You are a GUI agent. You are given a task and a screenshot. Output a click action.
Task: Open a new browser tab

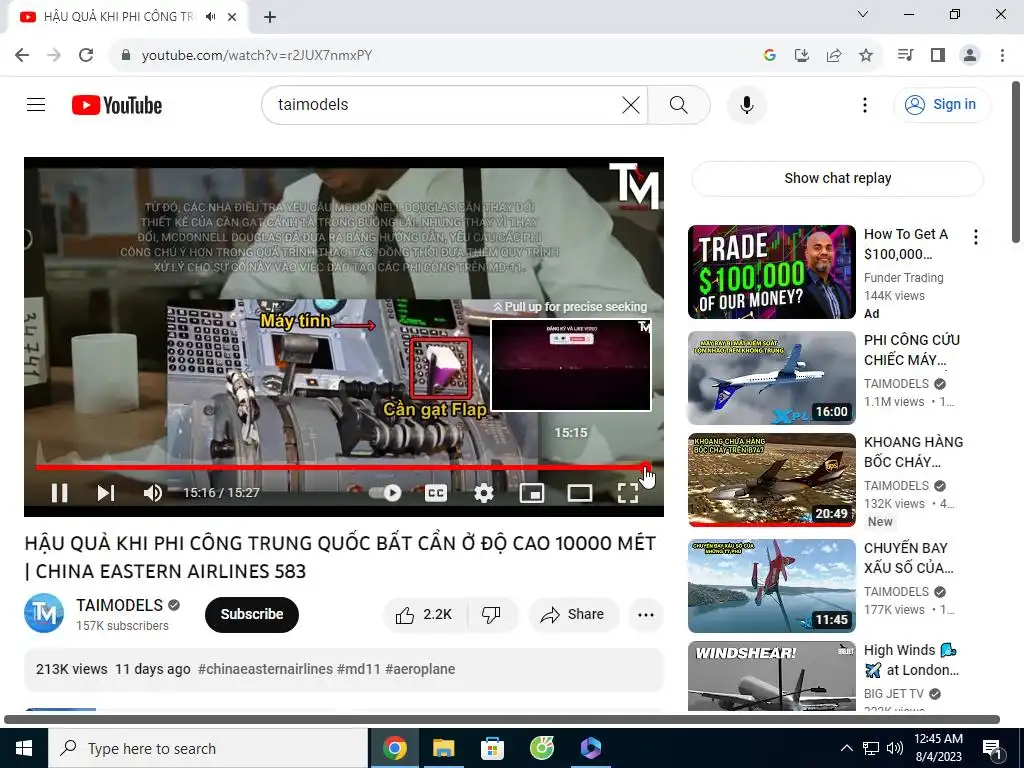[270, 17]
